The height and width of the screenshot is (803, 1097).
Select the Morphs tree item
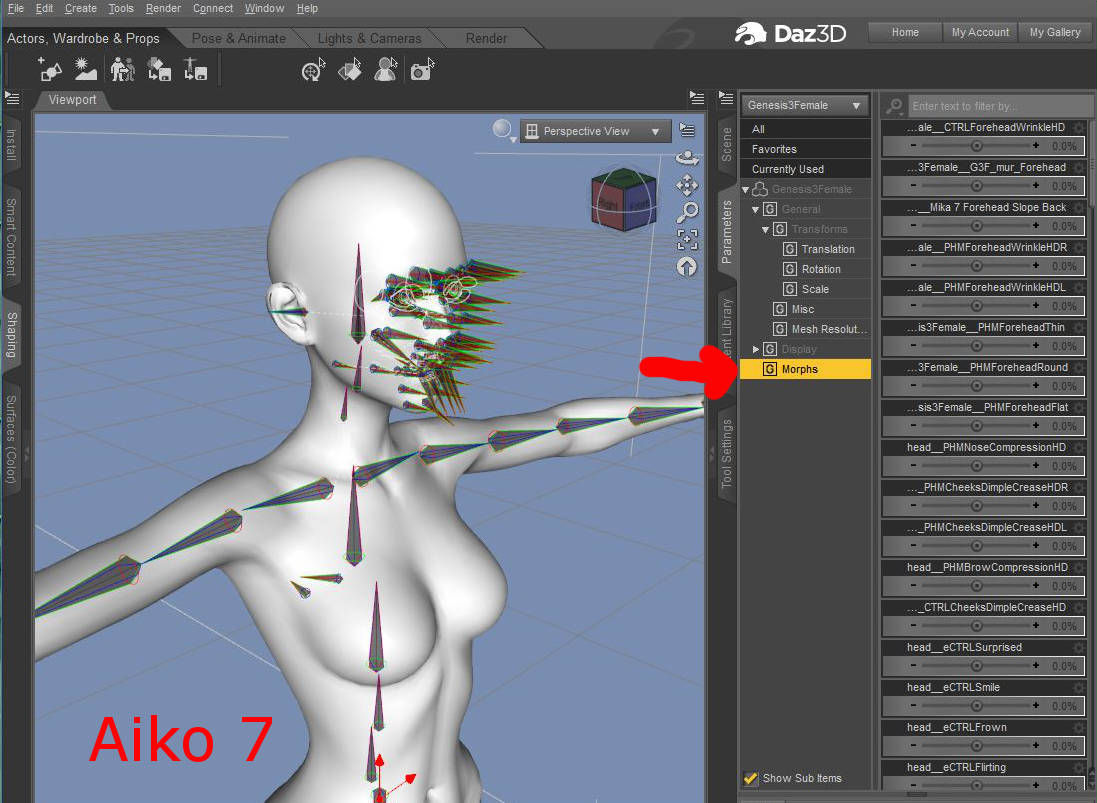point(805,369)
